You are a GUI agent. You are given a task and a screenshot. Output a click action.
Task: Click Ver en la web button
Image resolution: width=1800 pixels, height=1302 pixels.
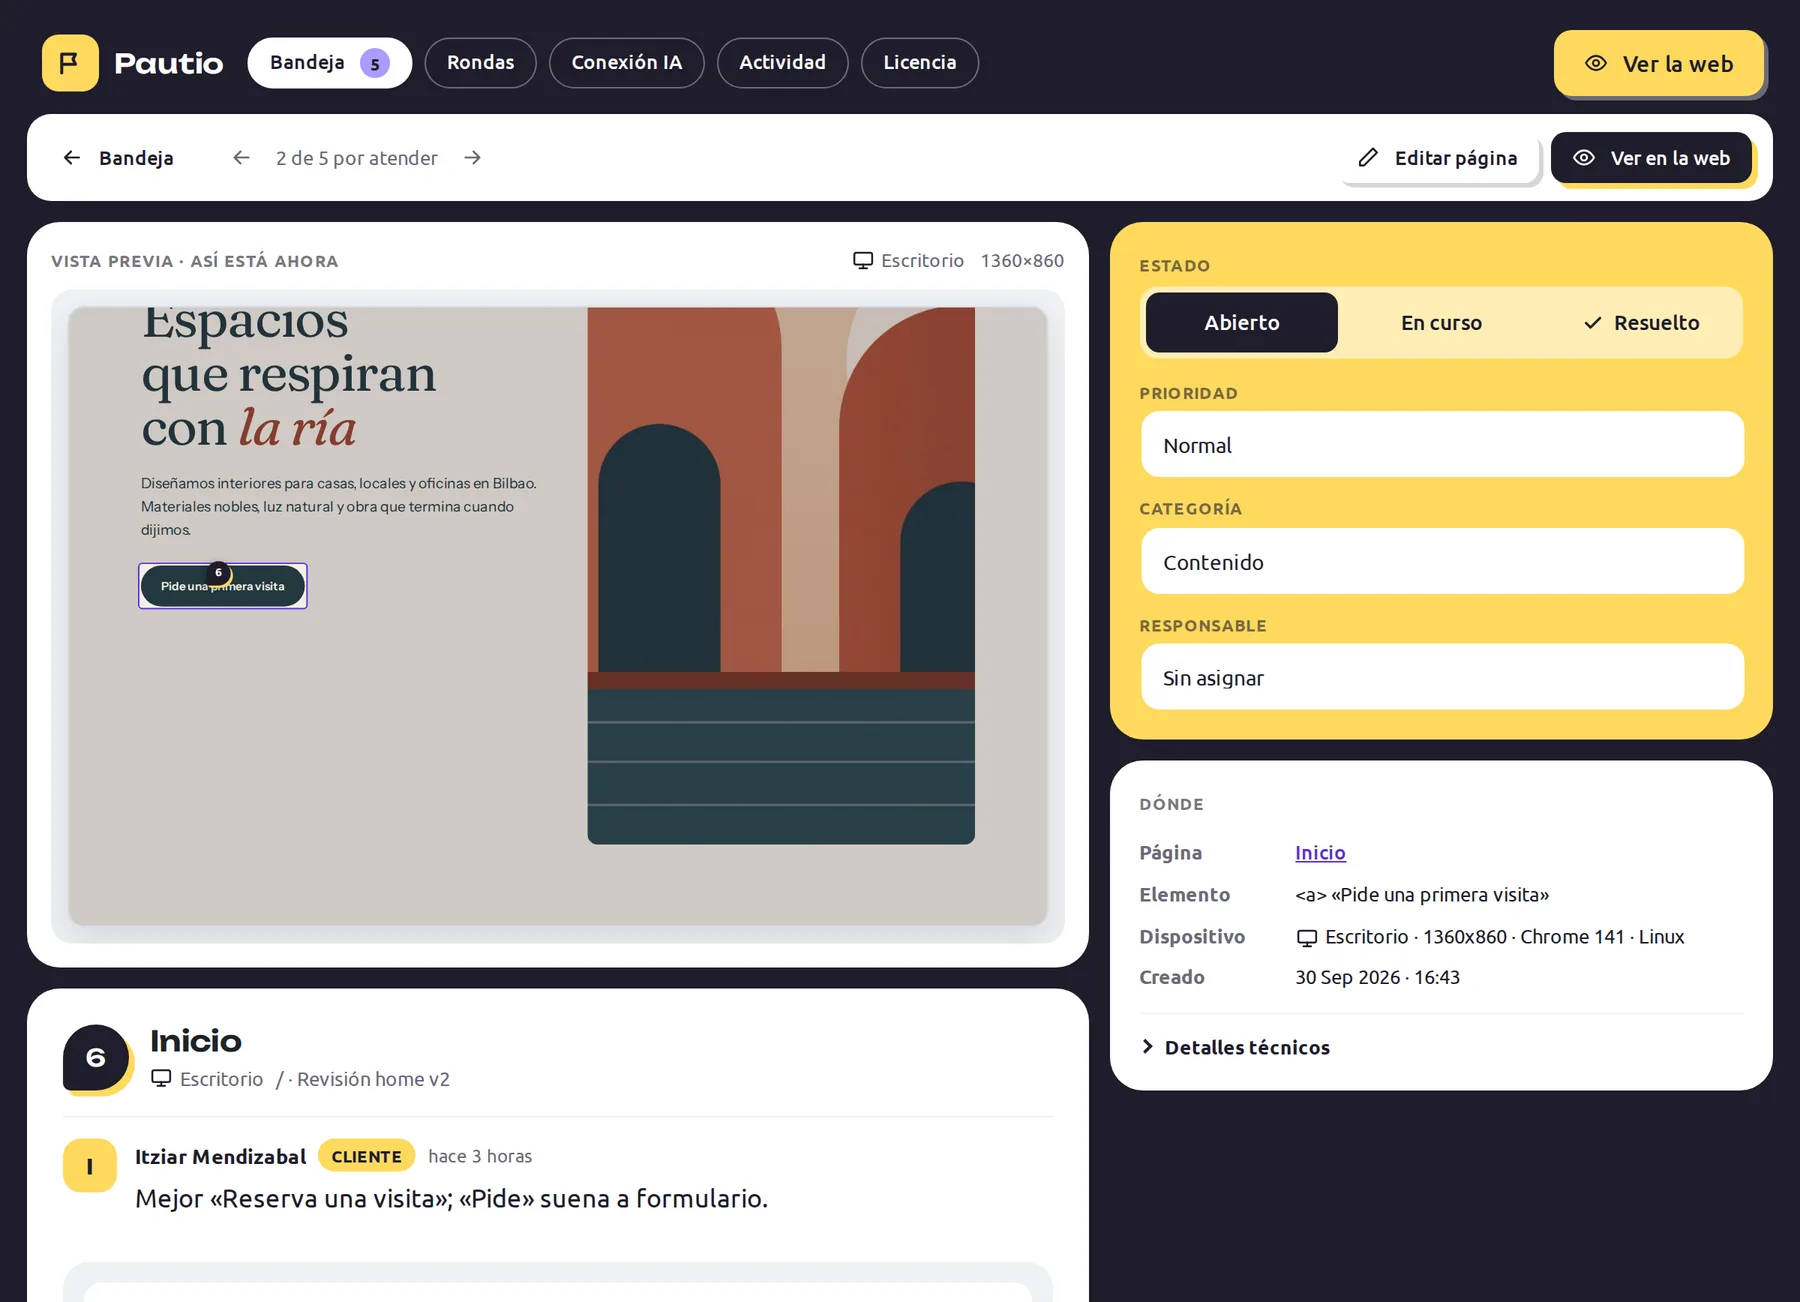click(1651, 158)
